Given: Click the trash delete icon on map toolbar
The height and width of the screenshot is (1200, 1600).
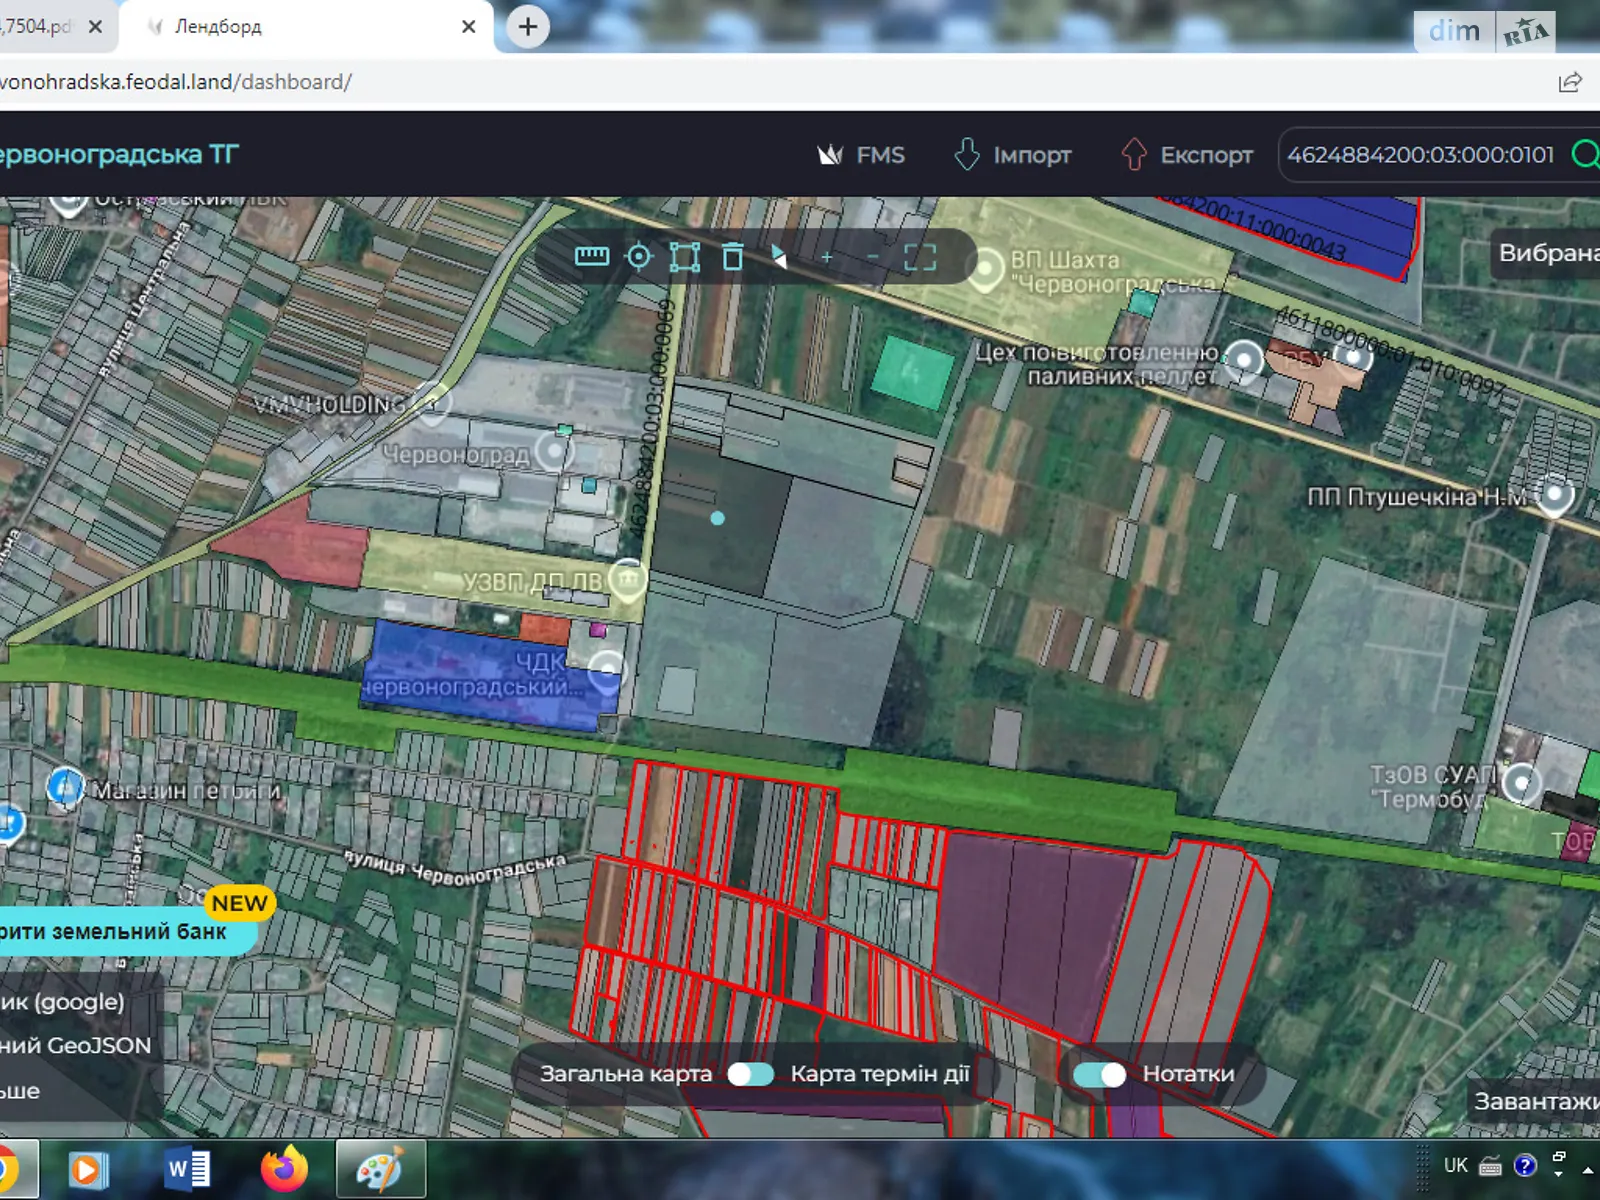Looking at the screenshot, I should 733,257.
